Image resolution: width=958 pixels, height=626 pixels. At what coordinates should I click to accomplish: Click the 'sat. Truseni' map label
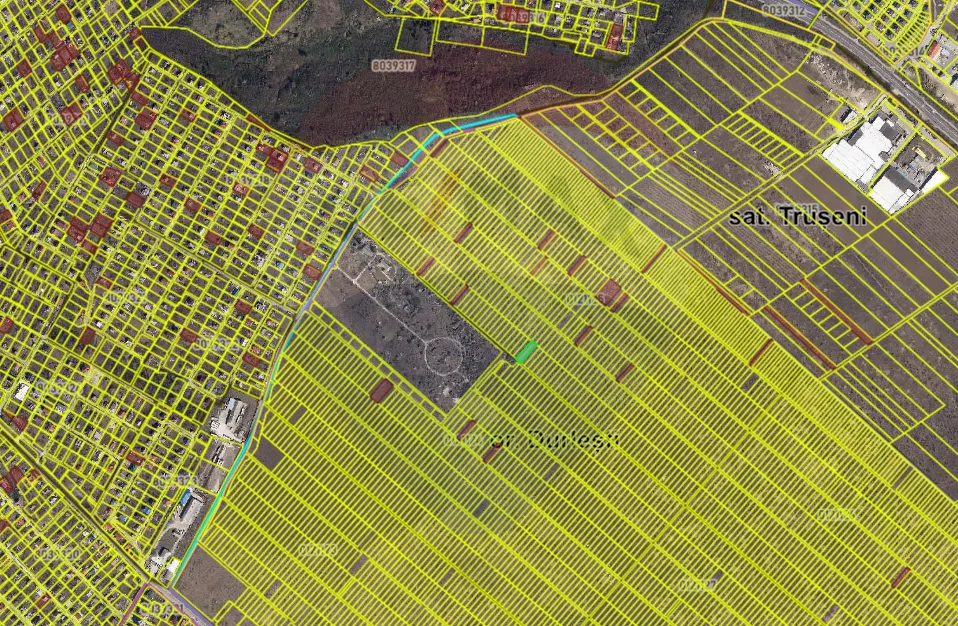(797, 217)
